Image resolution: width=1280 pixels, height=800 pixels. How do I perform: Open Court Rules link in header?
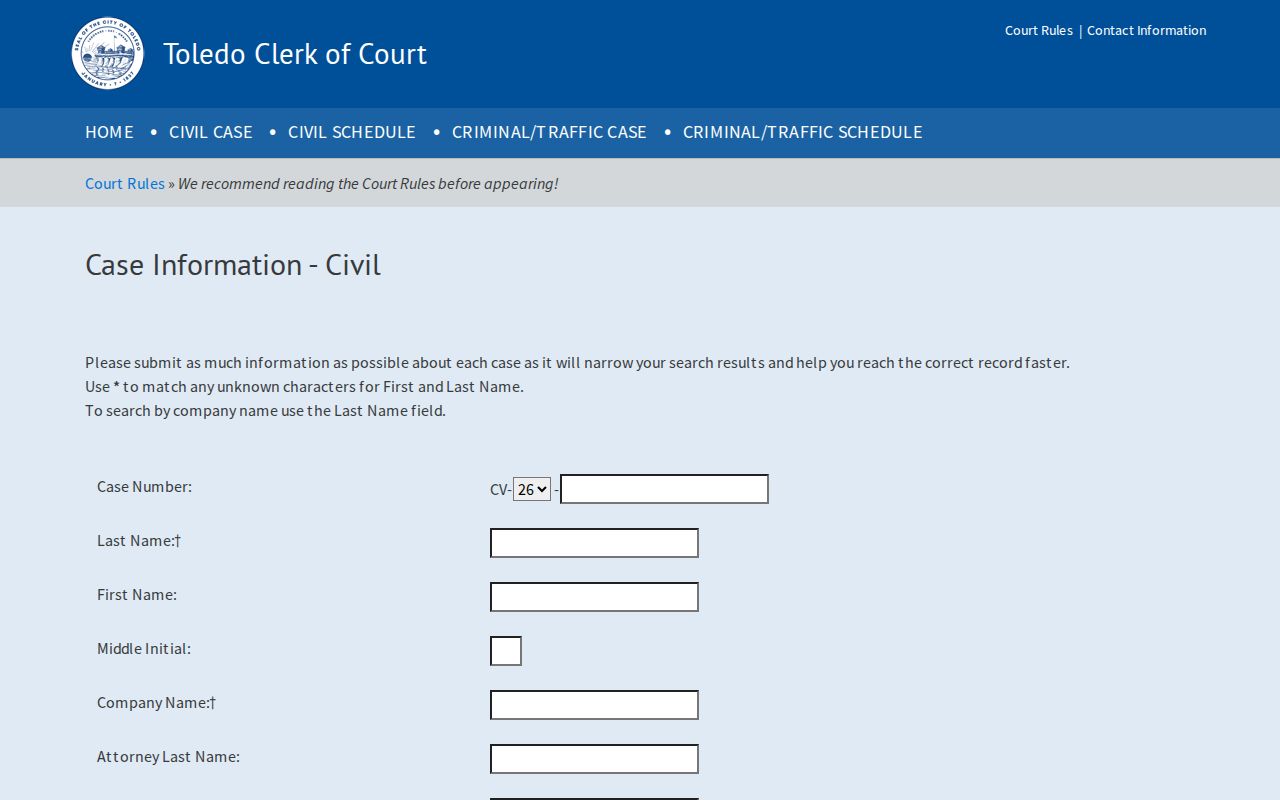[x=1039, y=30]
